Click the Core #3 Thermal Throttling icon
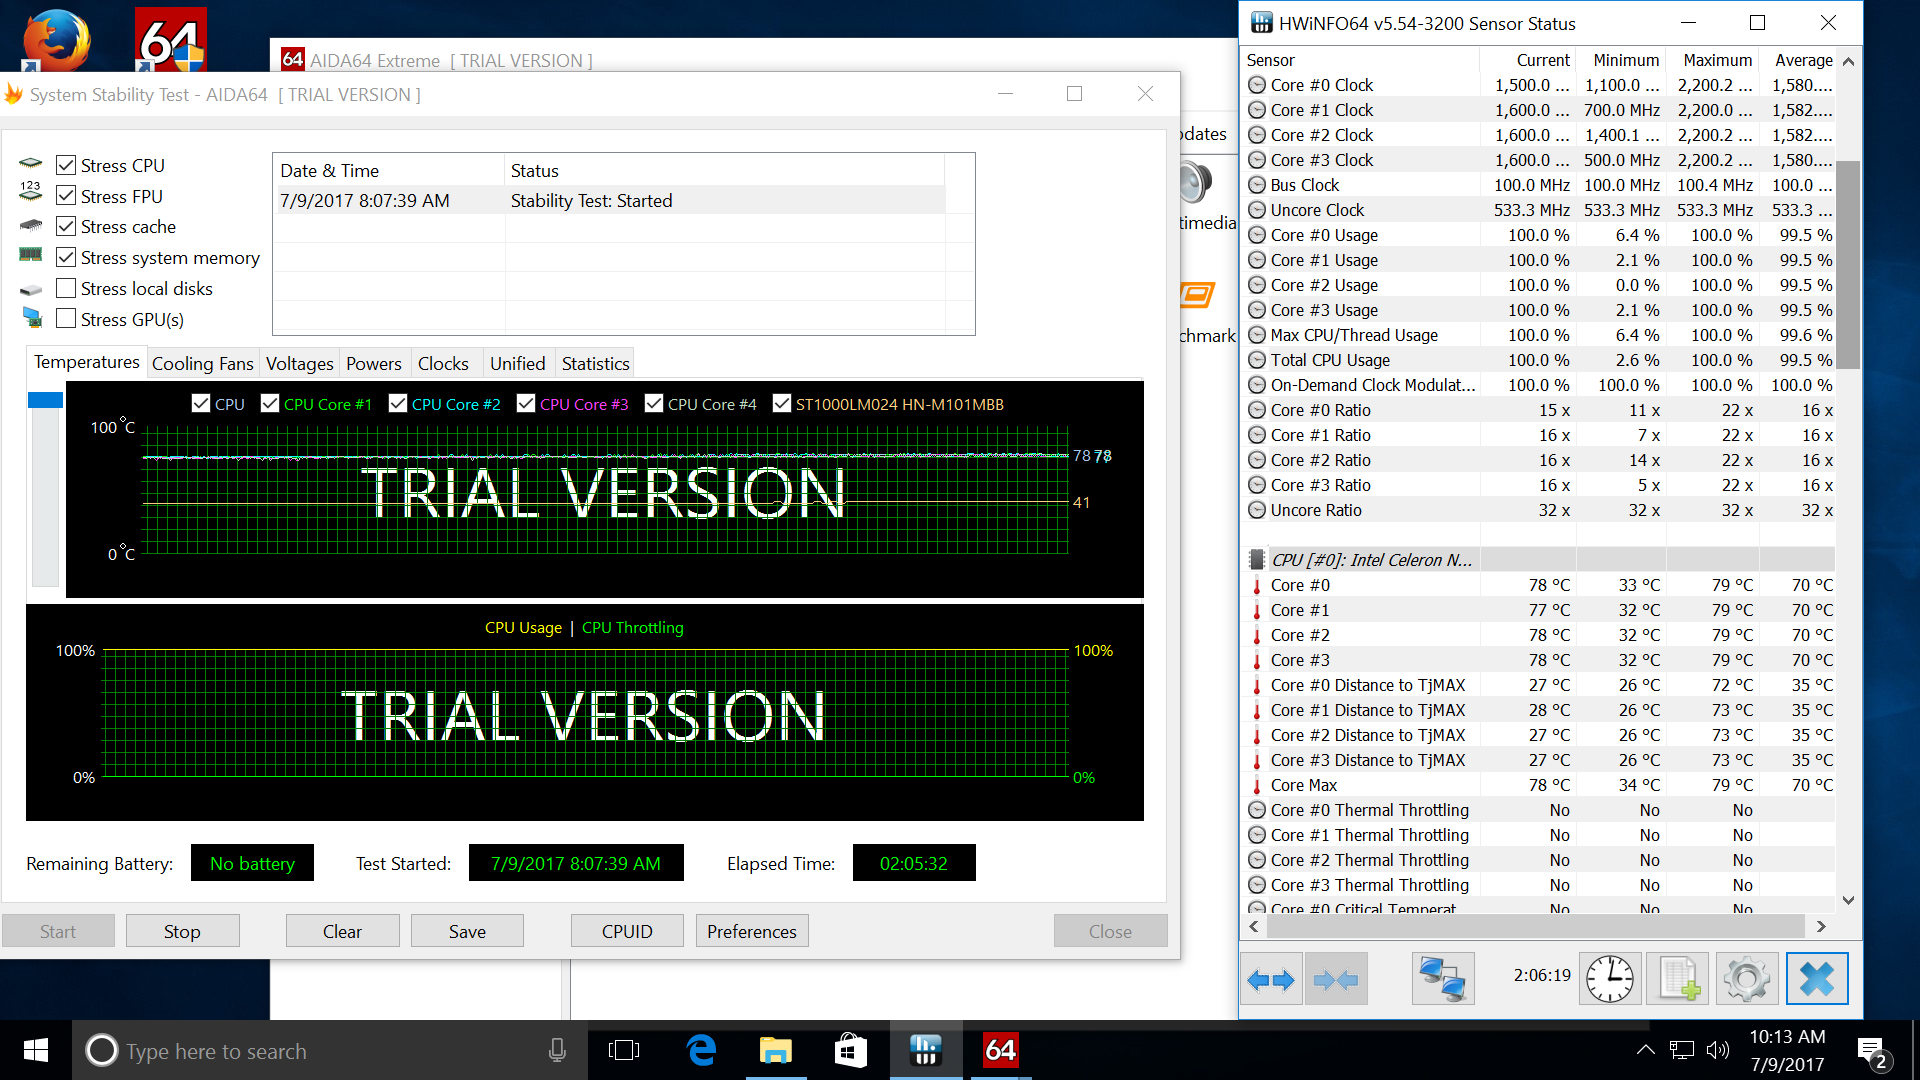 [1257, 885]
